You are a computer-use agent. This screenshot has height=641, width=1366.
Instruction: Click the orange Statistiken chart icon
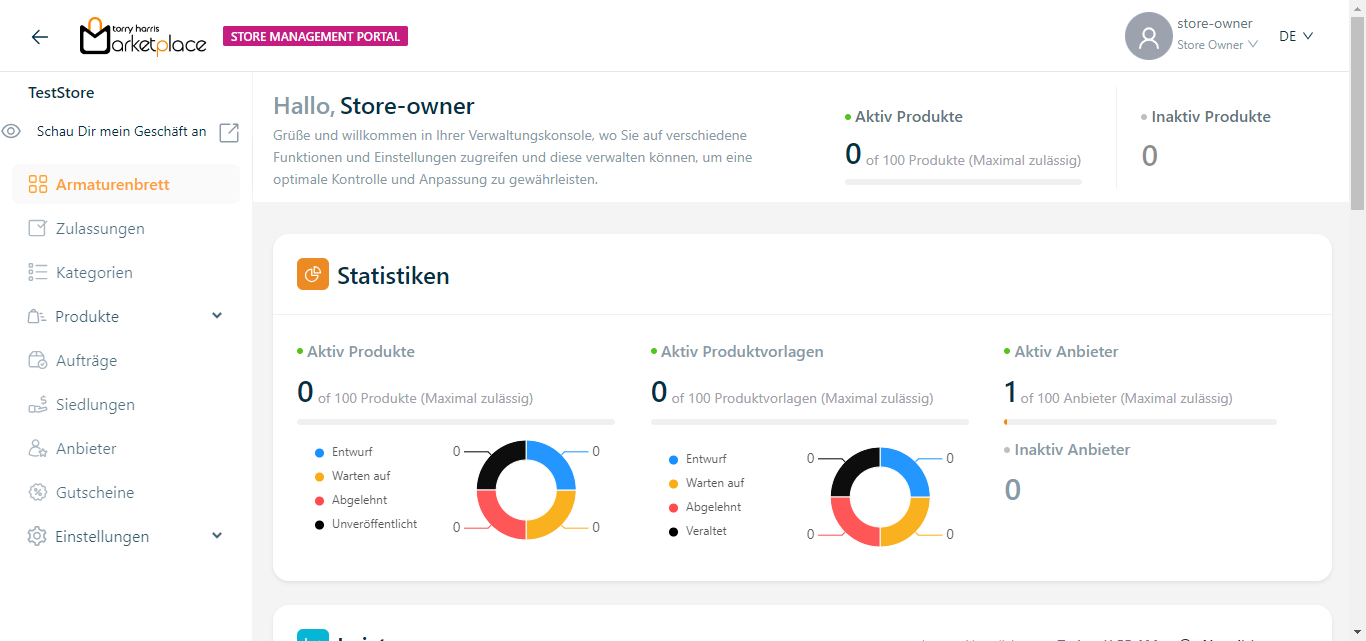(313, 275)
